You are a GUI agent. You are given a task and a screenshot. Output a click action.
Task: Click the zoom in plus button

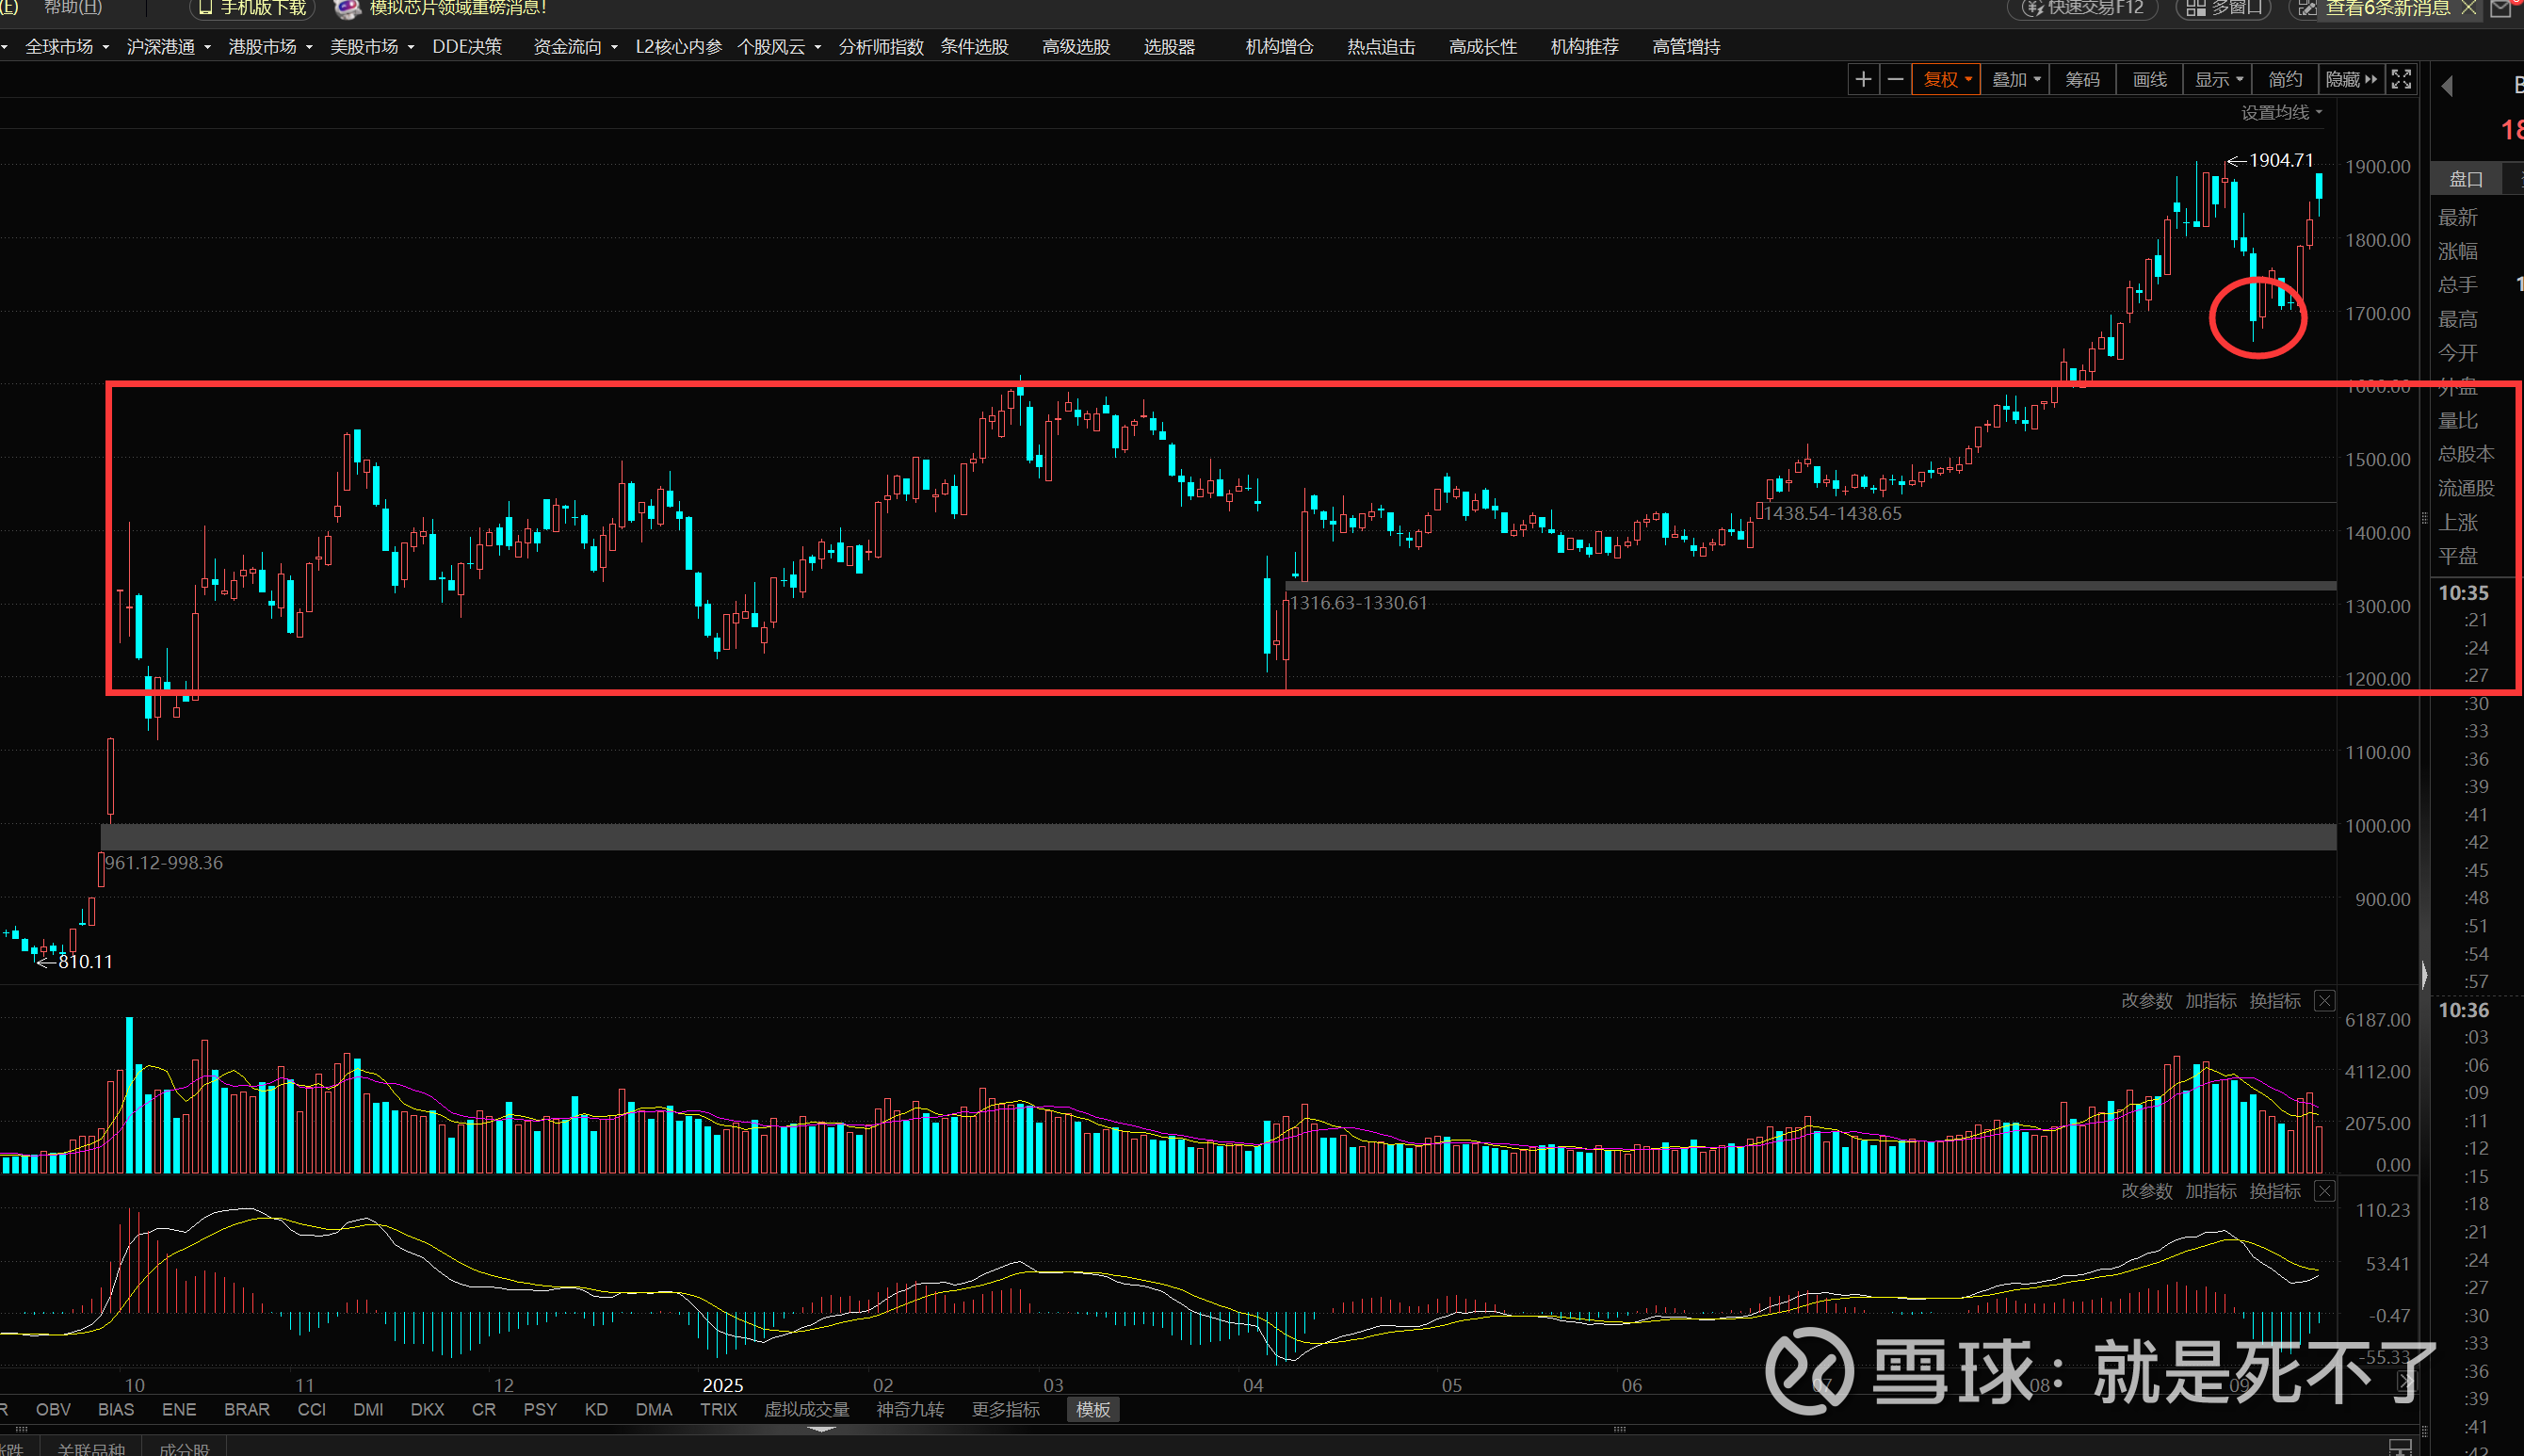pos(1863,80)
